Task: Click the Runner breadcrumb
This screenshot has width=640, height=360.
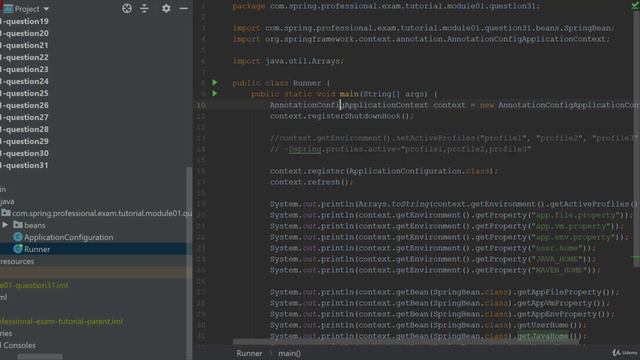Action: 249,353
